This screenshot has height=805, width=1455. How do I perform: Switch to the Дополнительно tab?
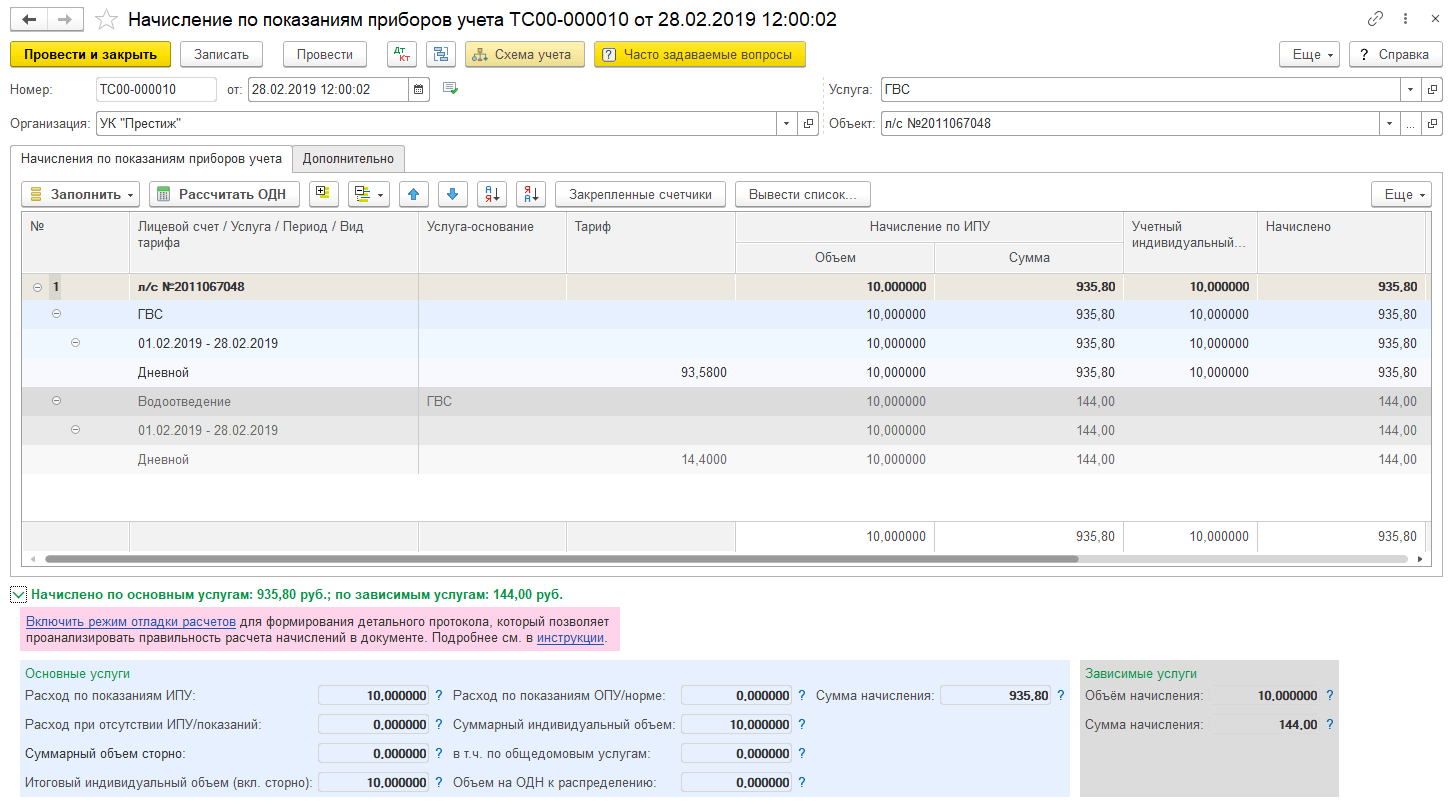[x=349, y=158]
